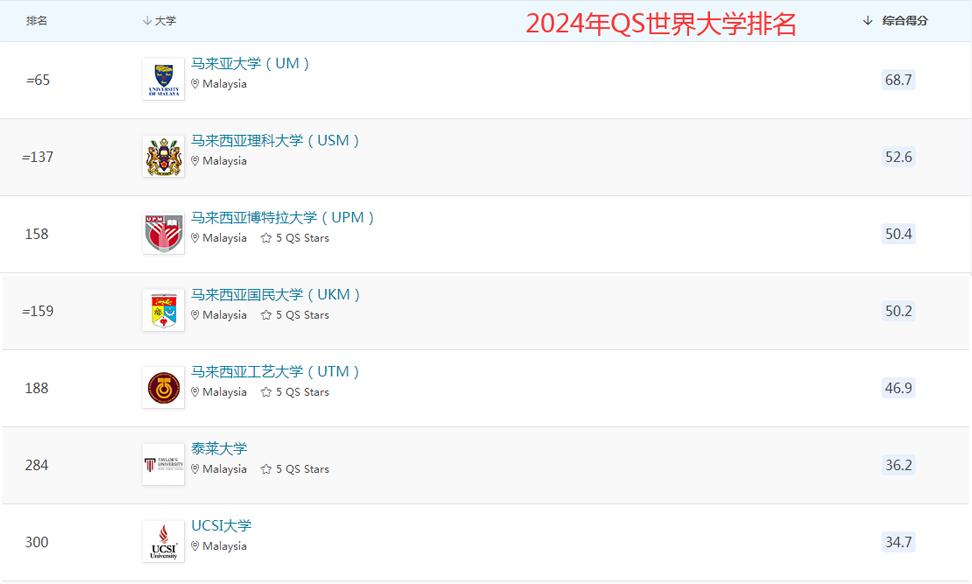Click location pin icon in 泰莱大学 row
This screenshot has width=972, height=584.
(x=195, y=469)
